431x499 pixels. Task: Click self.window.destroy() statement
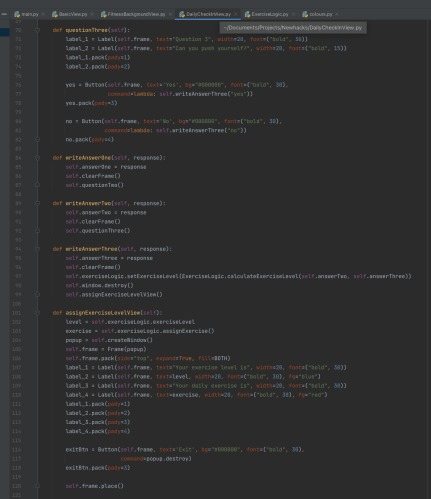[x=99, y=285]
